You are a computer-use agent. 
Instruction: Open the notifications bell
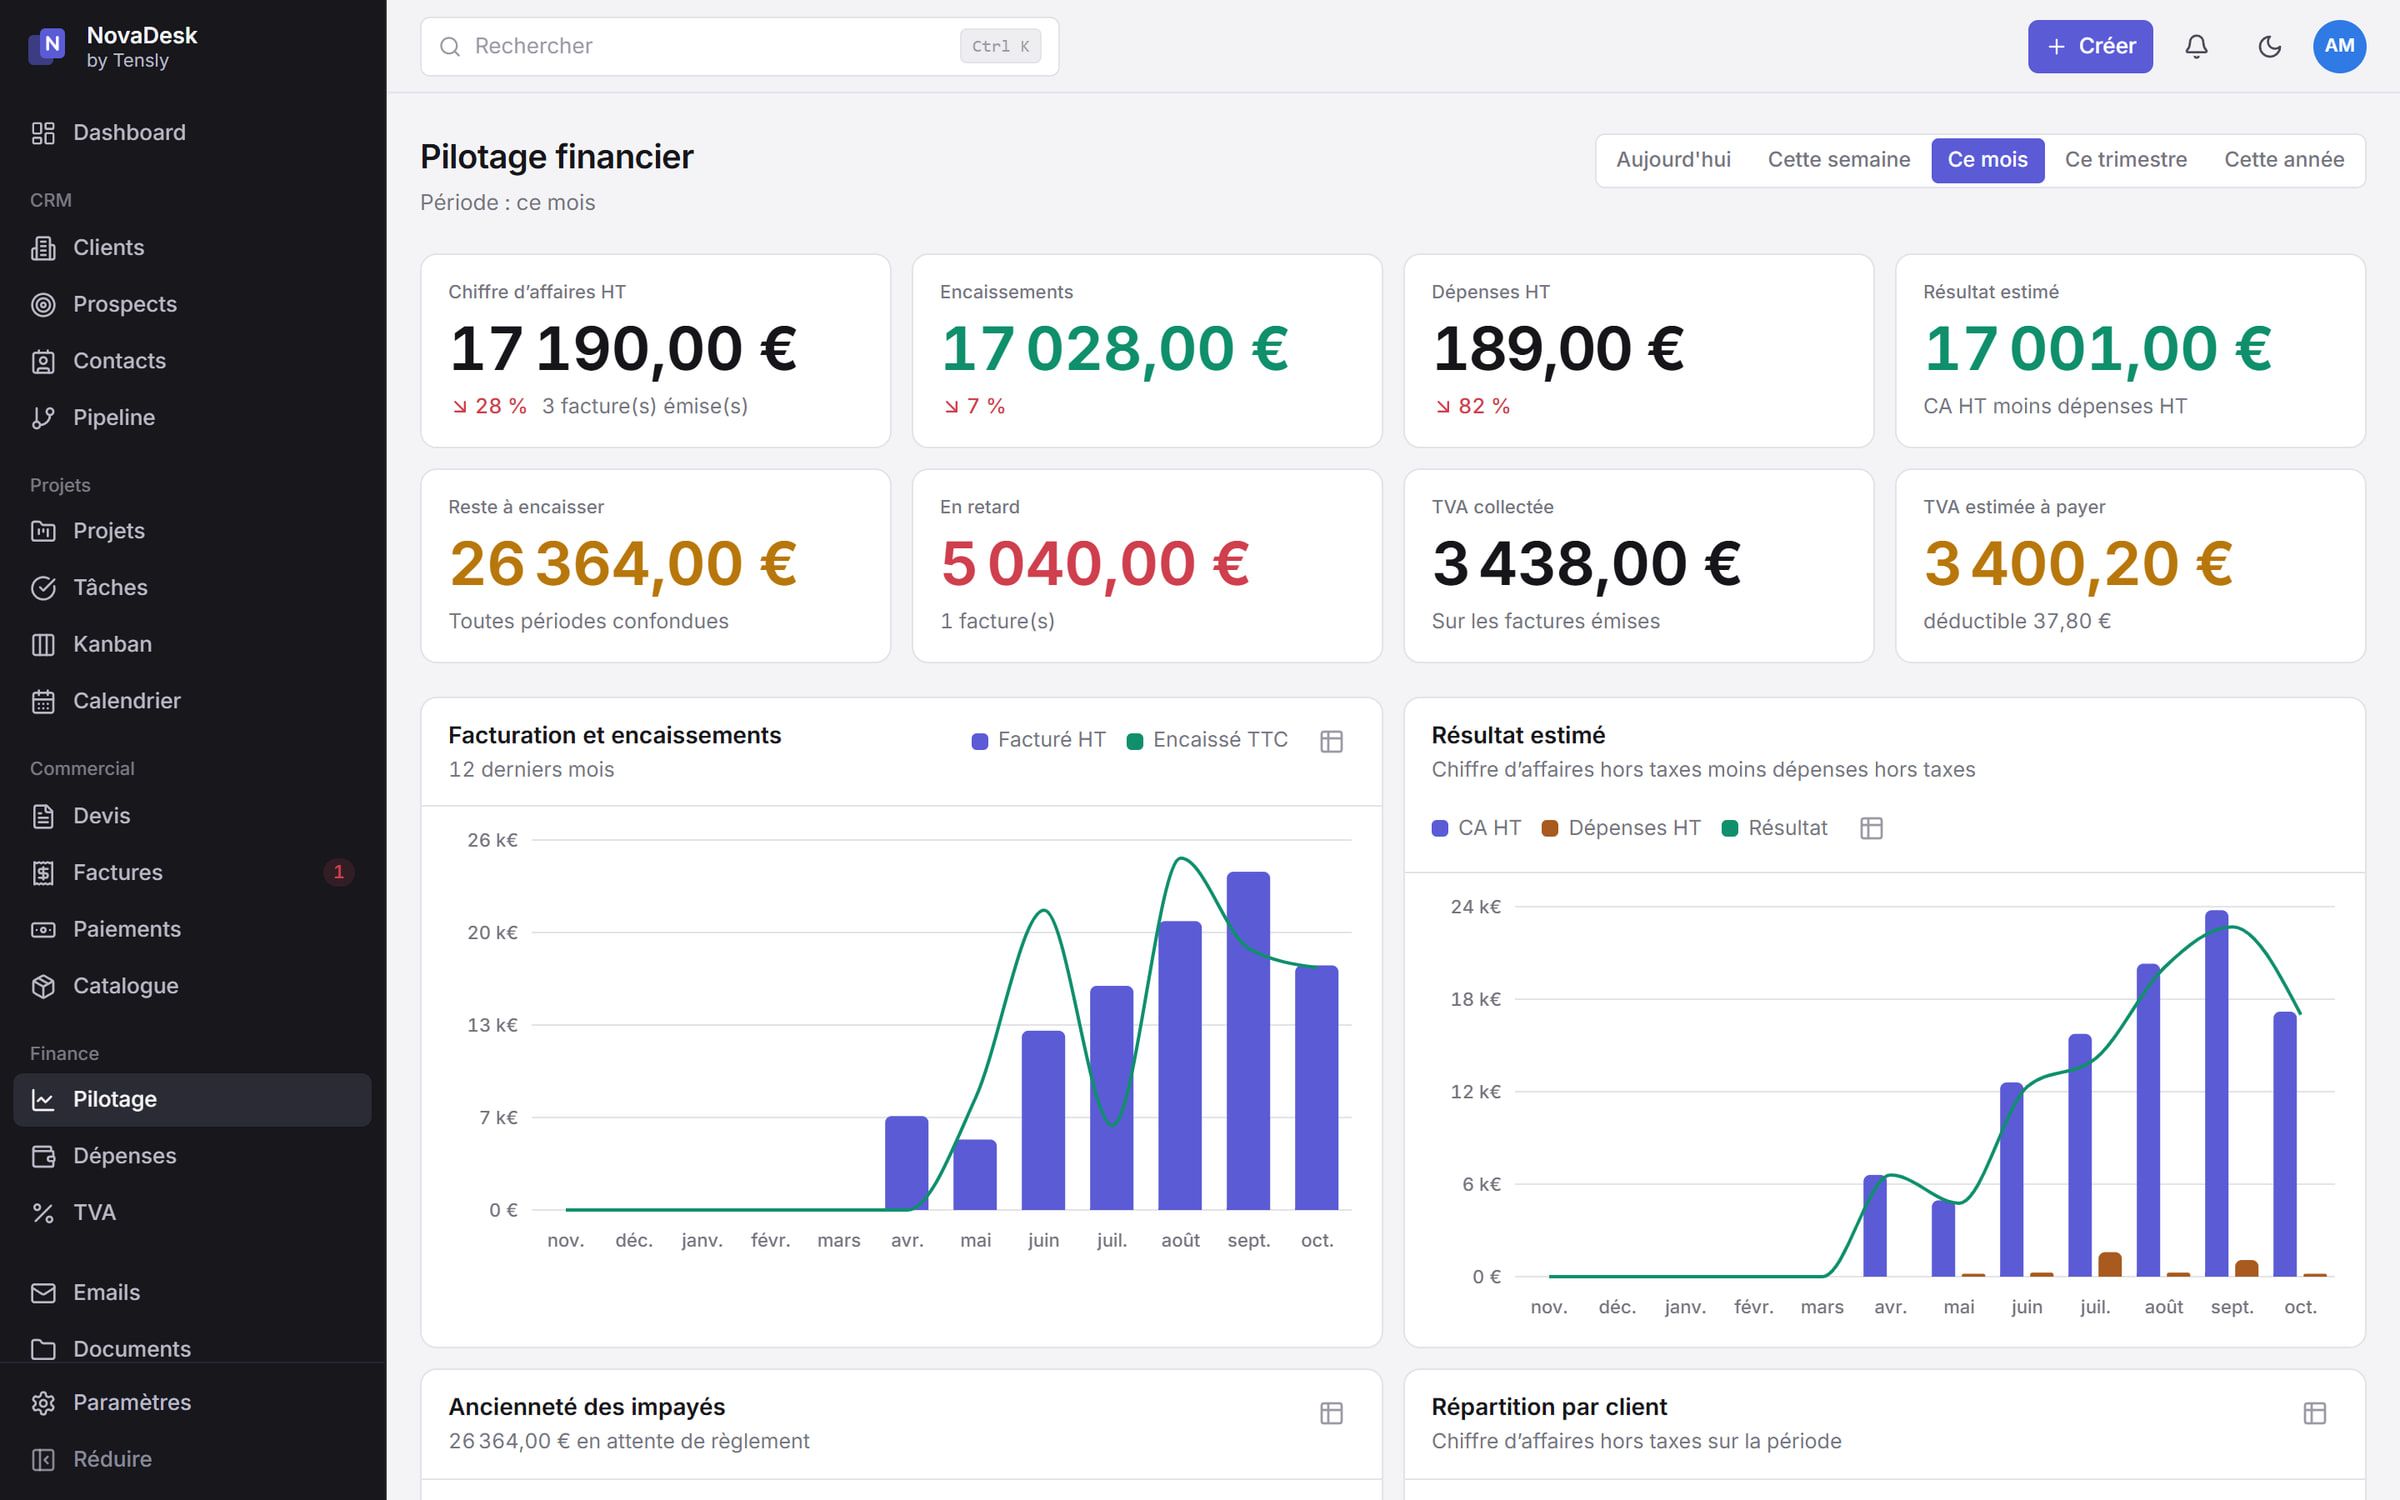pyautogui.click(x=2196, y=46)
